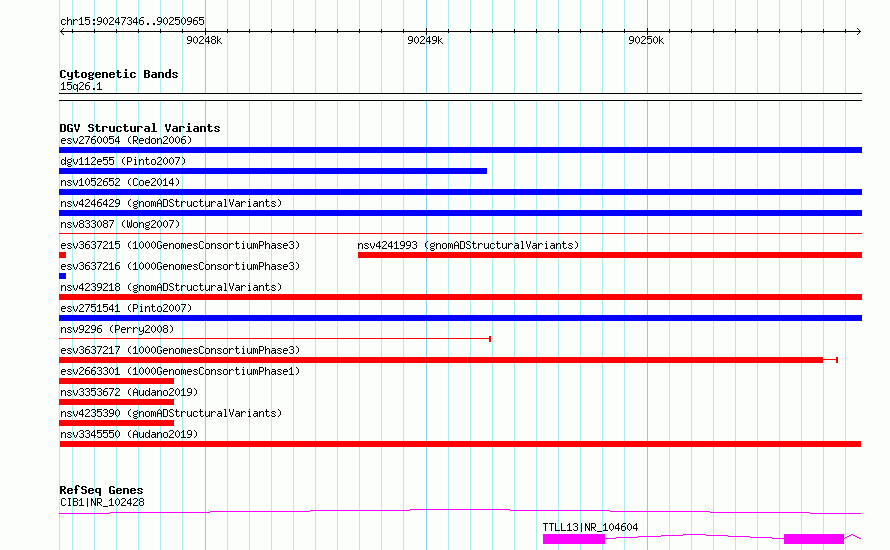Viewport: 890px width, 550px height.
Task: Click the Cytogenetic Bands track title
Action: pos(119,74)
